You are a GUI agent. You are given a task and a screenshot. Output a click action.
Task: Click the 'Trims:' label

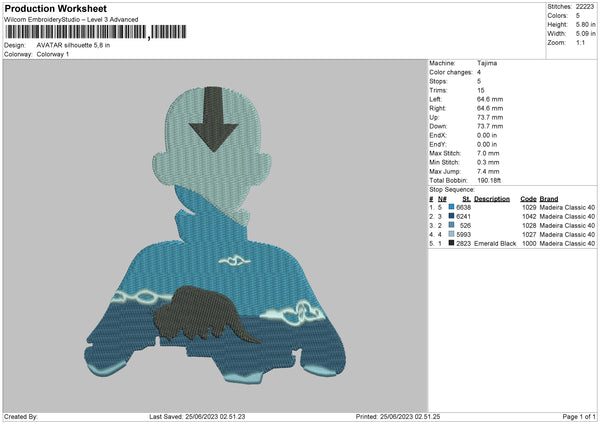tap(438, 90)
